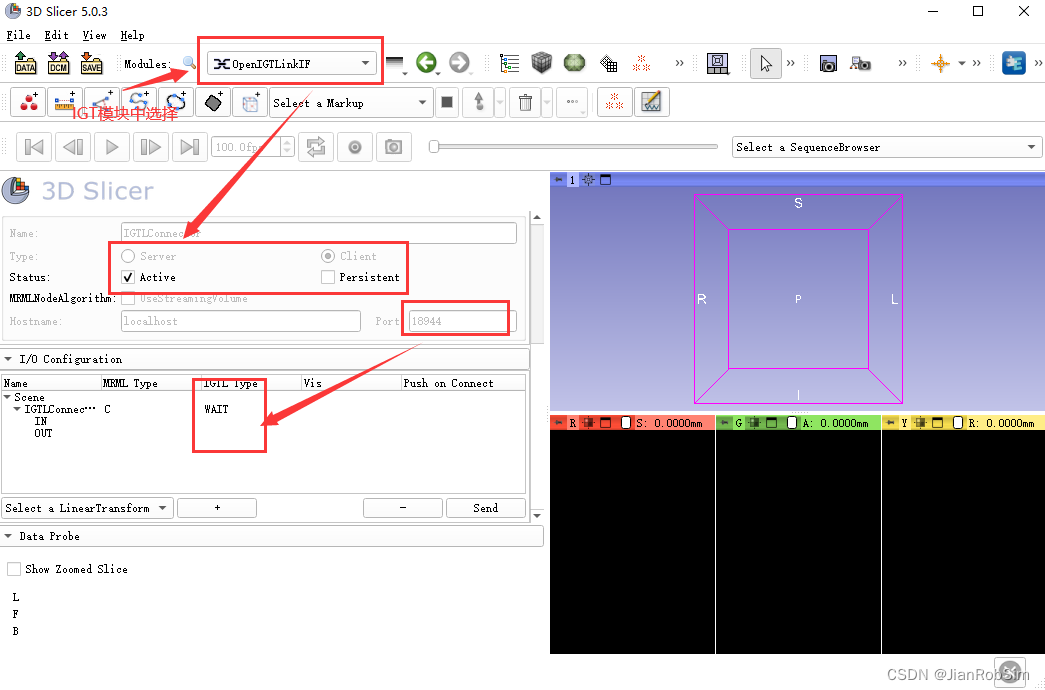Click the green back navigation arrow
Image resolution: width=1045 pixels, height=690 pixels.
pos(428,62)
